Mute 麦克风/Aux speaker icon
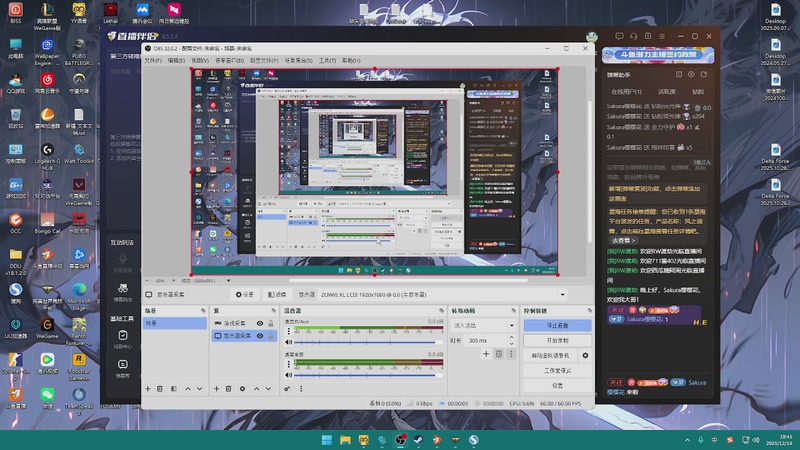The image size is (800, 450). tap(288, 342)
